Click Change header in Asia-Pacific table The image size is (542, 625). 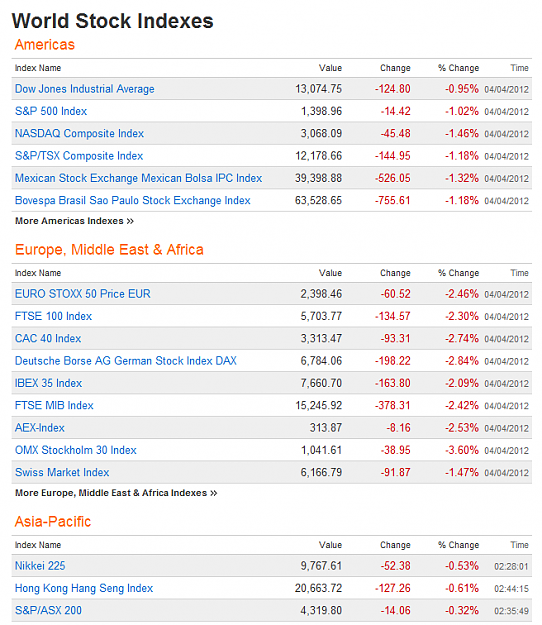point(395,545)
